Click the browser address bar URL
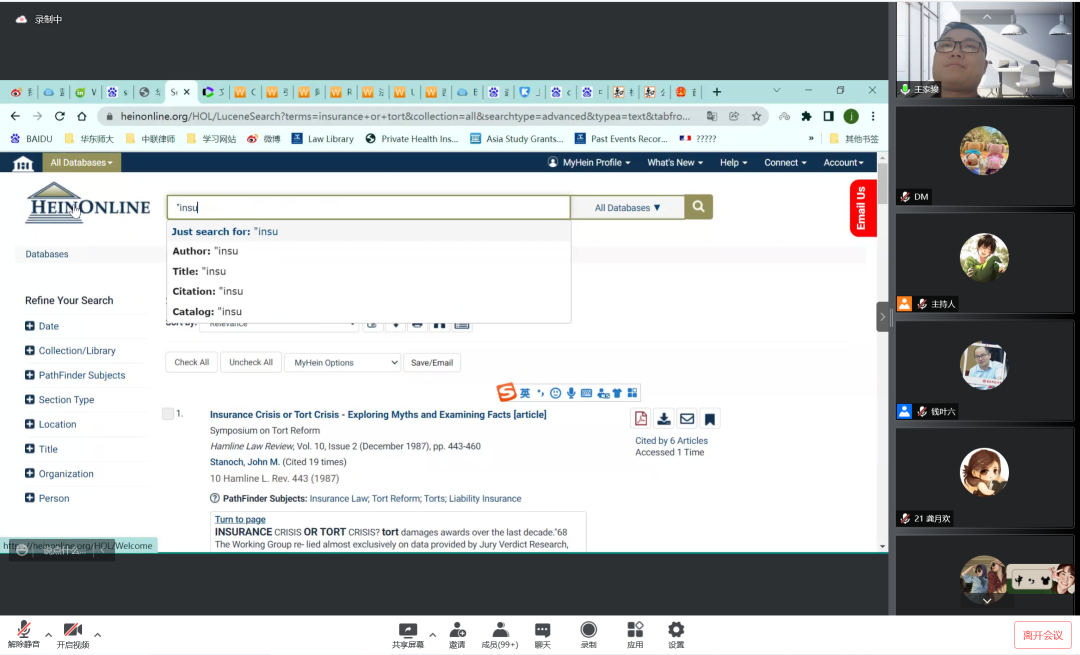The image size is (1080, 655). click(x=405, y=116)
